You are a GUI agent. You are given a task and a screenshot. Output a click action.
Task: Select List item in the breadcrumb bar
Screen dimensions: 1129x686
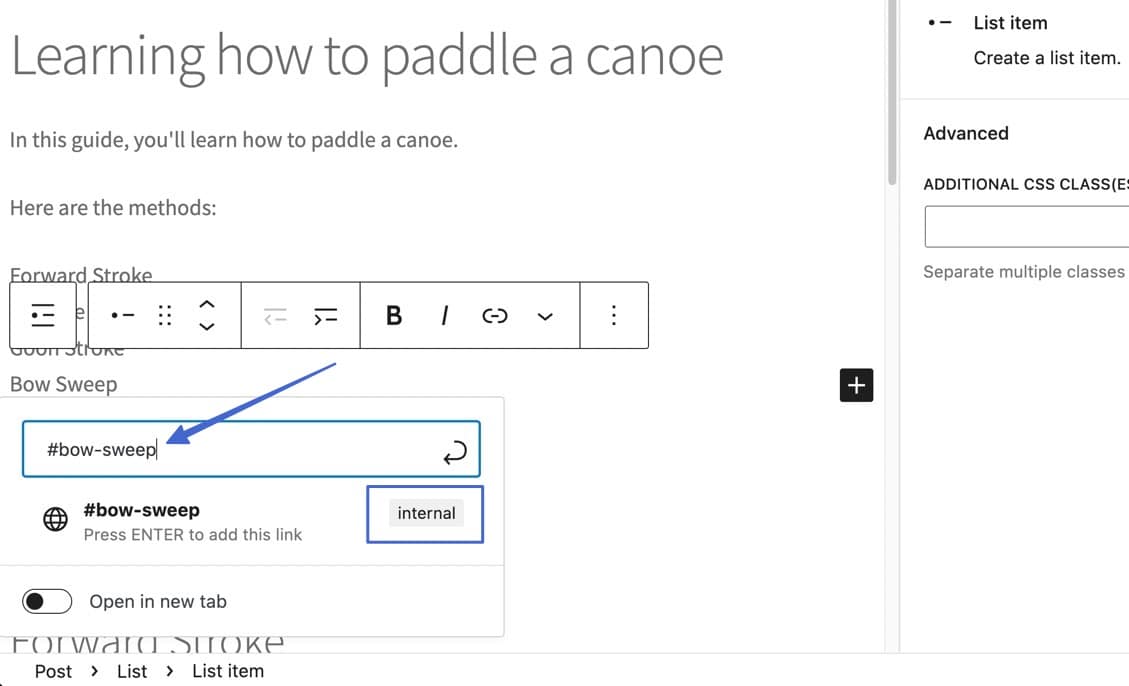227,671
